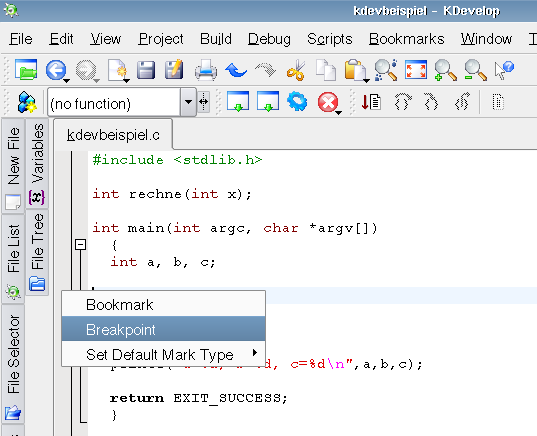The image size is (537, 436).
Task: Open the new file dropdown arrow
Action: click(126, 80)
